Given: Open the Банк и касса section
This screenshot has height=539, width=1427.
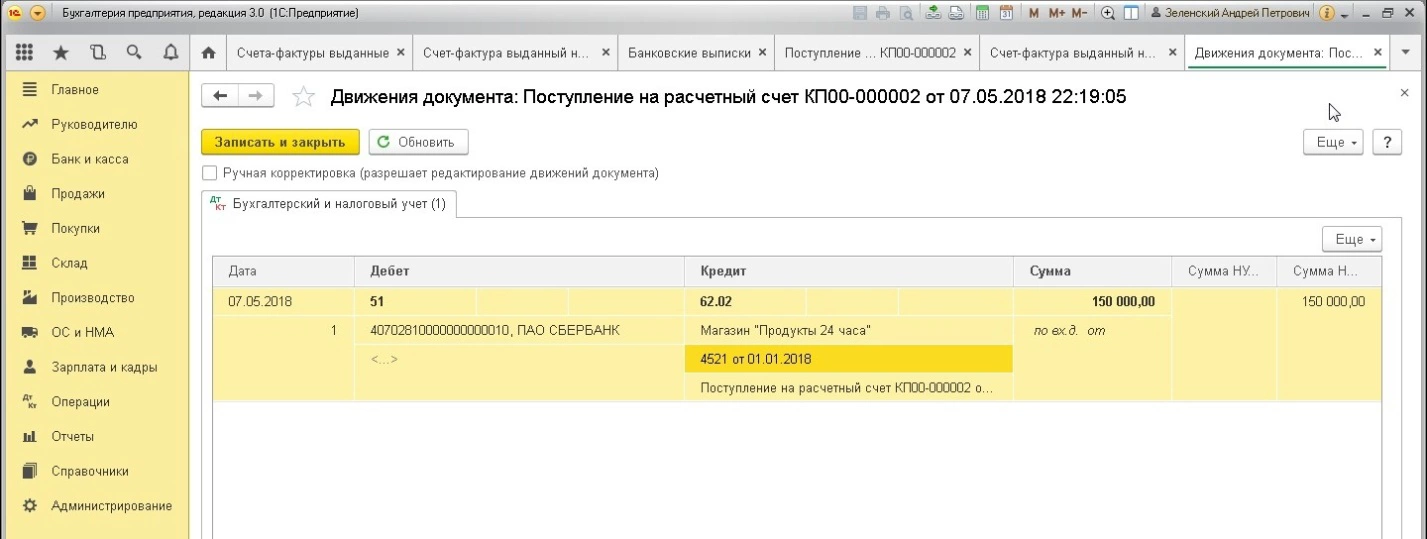Looking at the screenshot, I should pyautogui.click(x=90, y=159).
